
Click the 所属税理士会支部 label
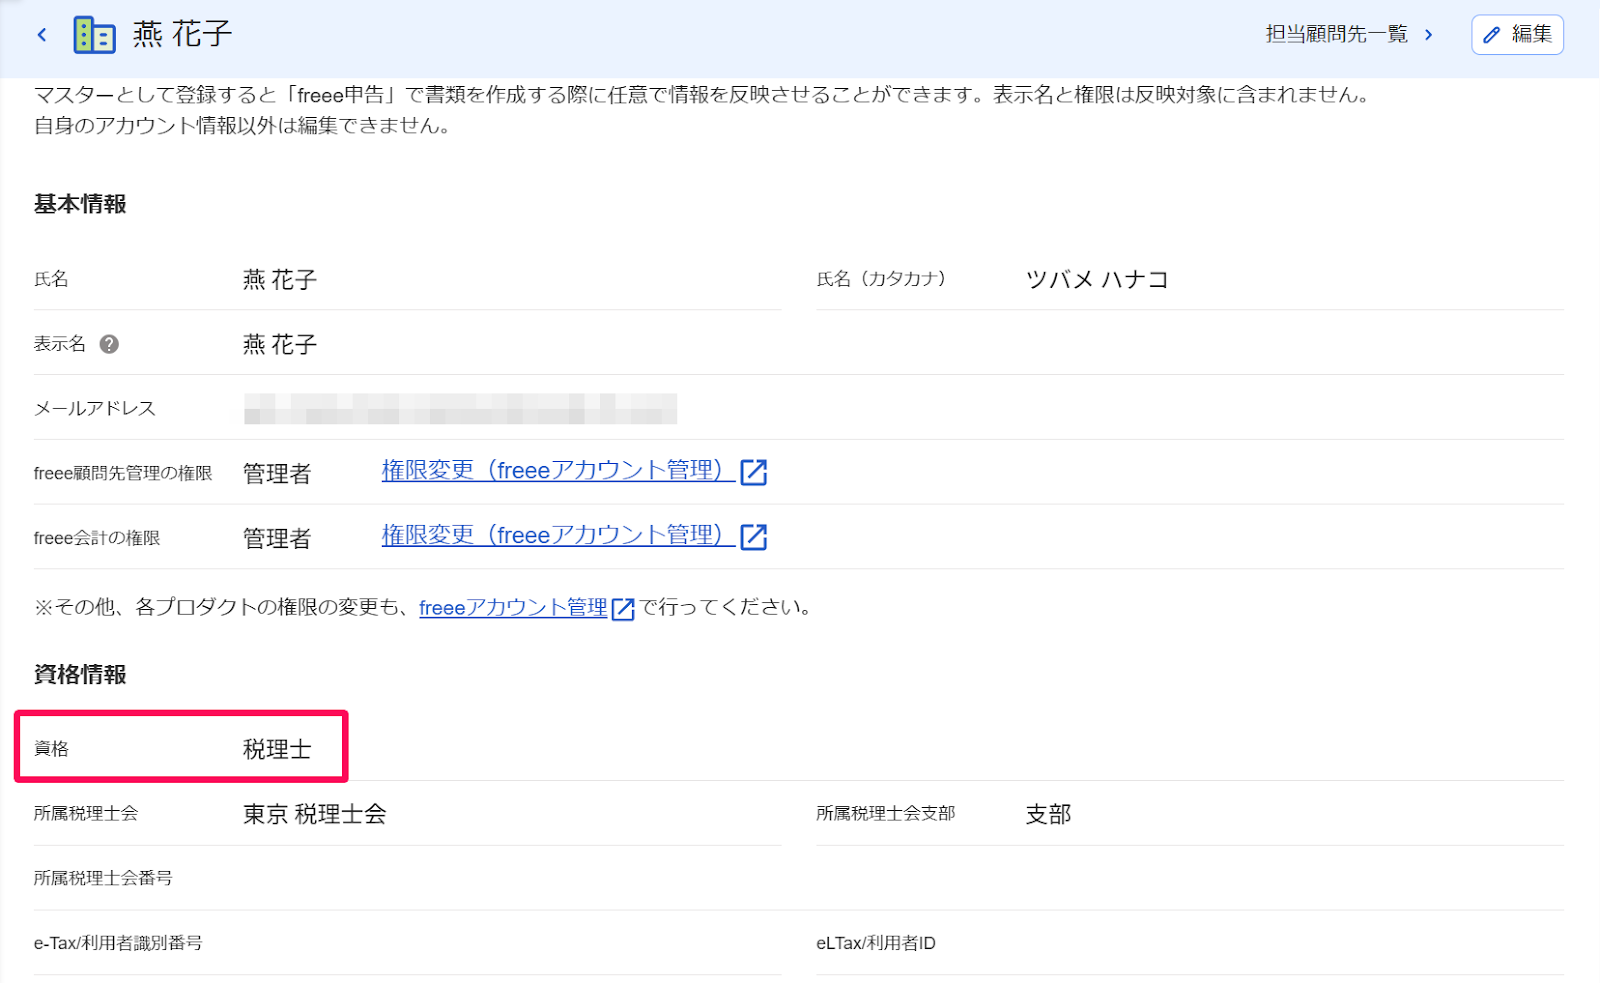point(886,813)
